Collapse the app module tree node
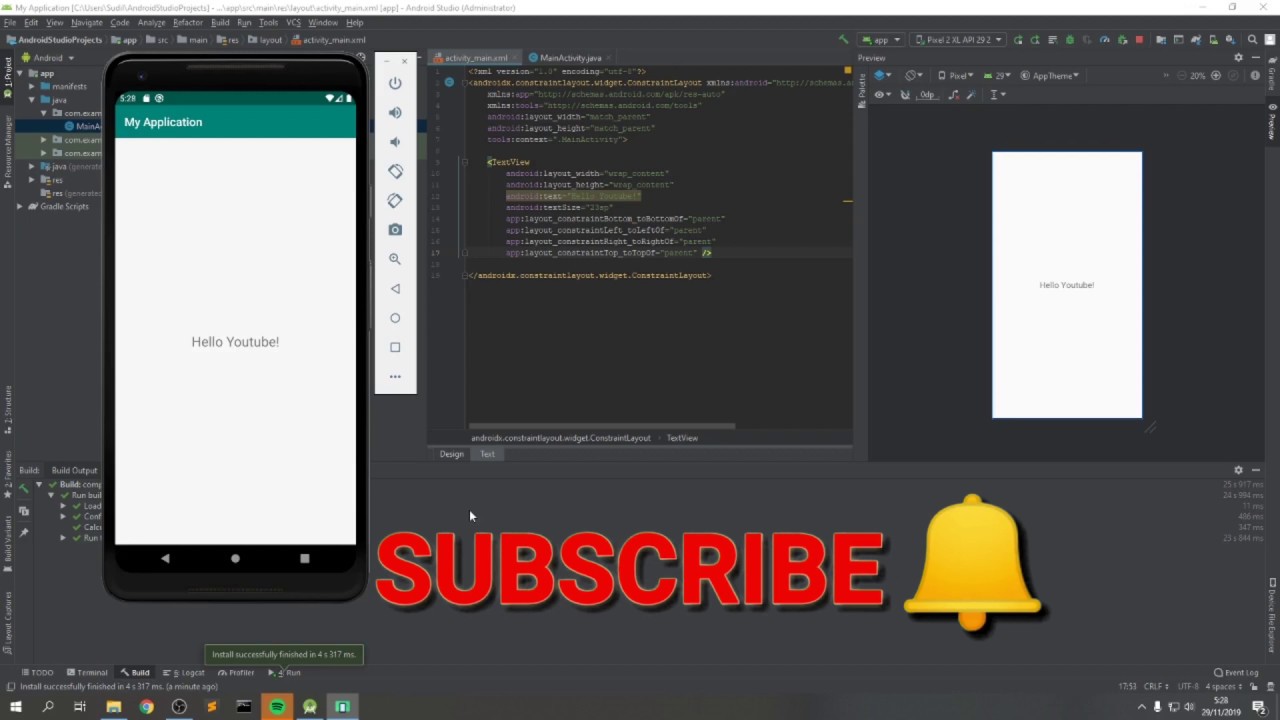Image resolution: width=1280 pixels, height=720 pixels. pos(20,74)
